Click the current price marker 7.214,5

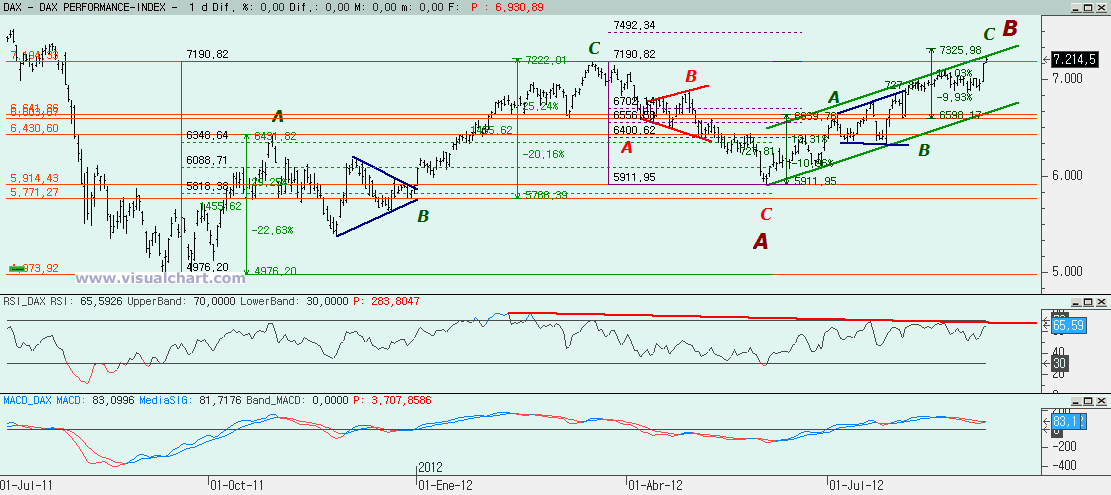tap(1074, 59)
